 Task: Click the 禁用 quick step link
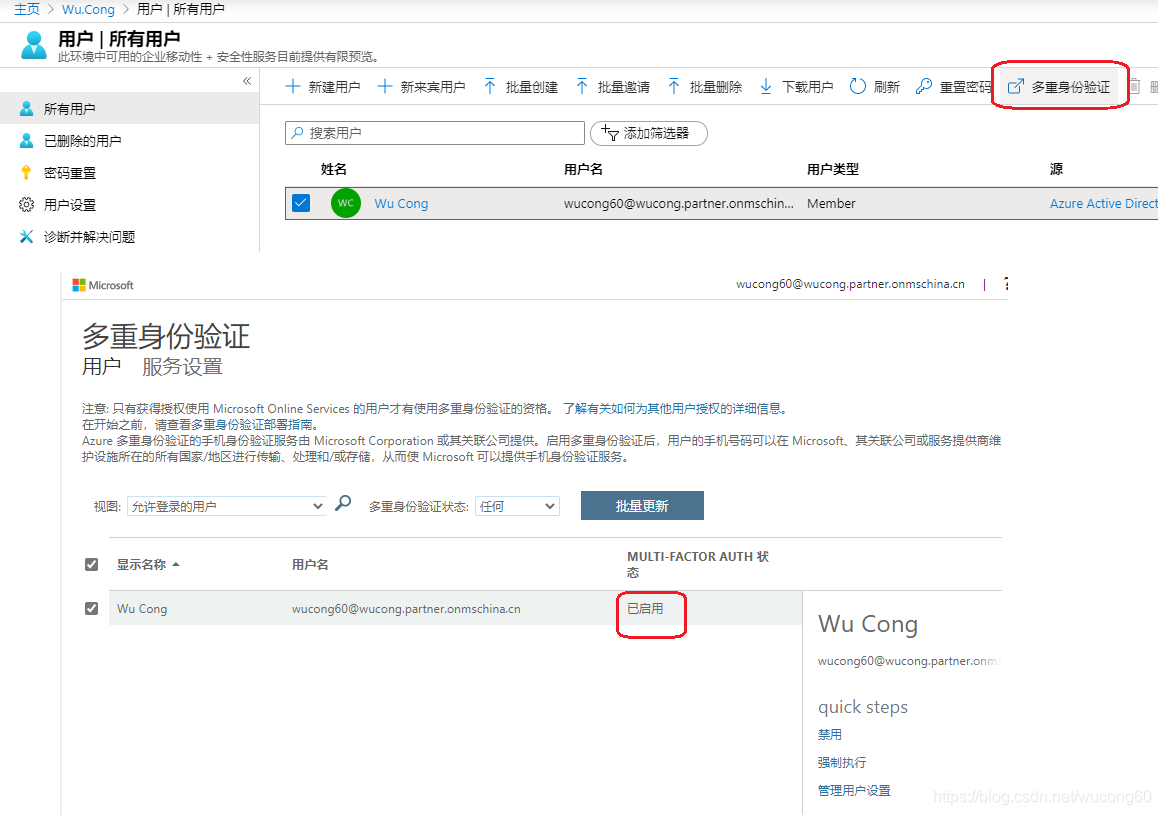[829, 734]
